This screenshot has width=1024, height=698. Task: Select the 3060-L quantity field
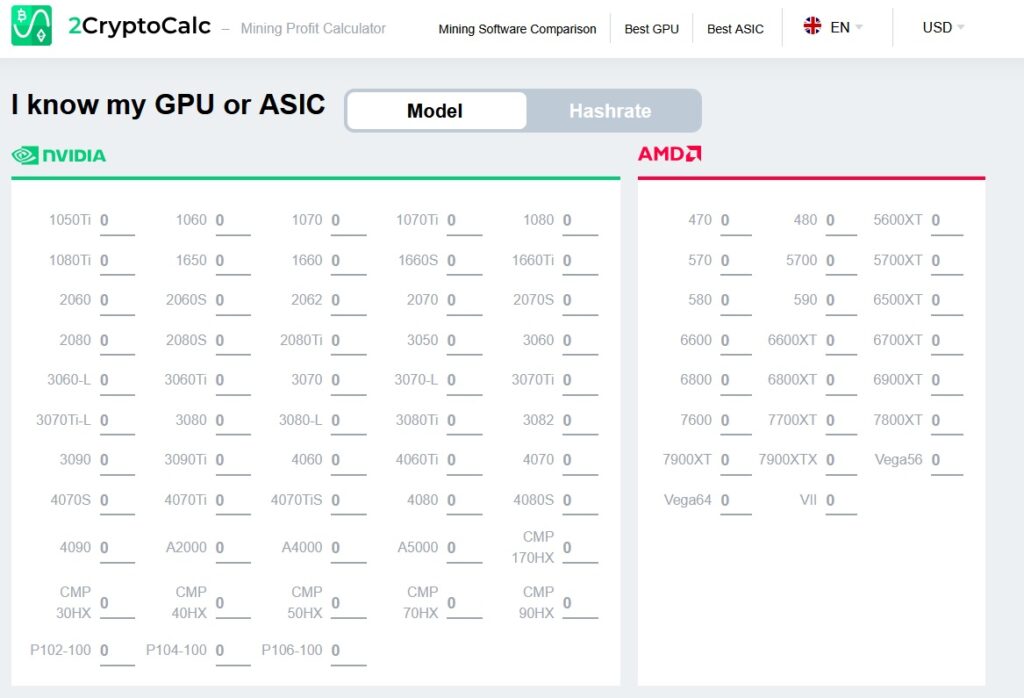coord(117,381)
